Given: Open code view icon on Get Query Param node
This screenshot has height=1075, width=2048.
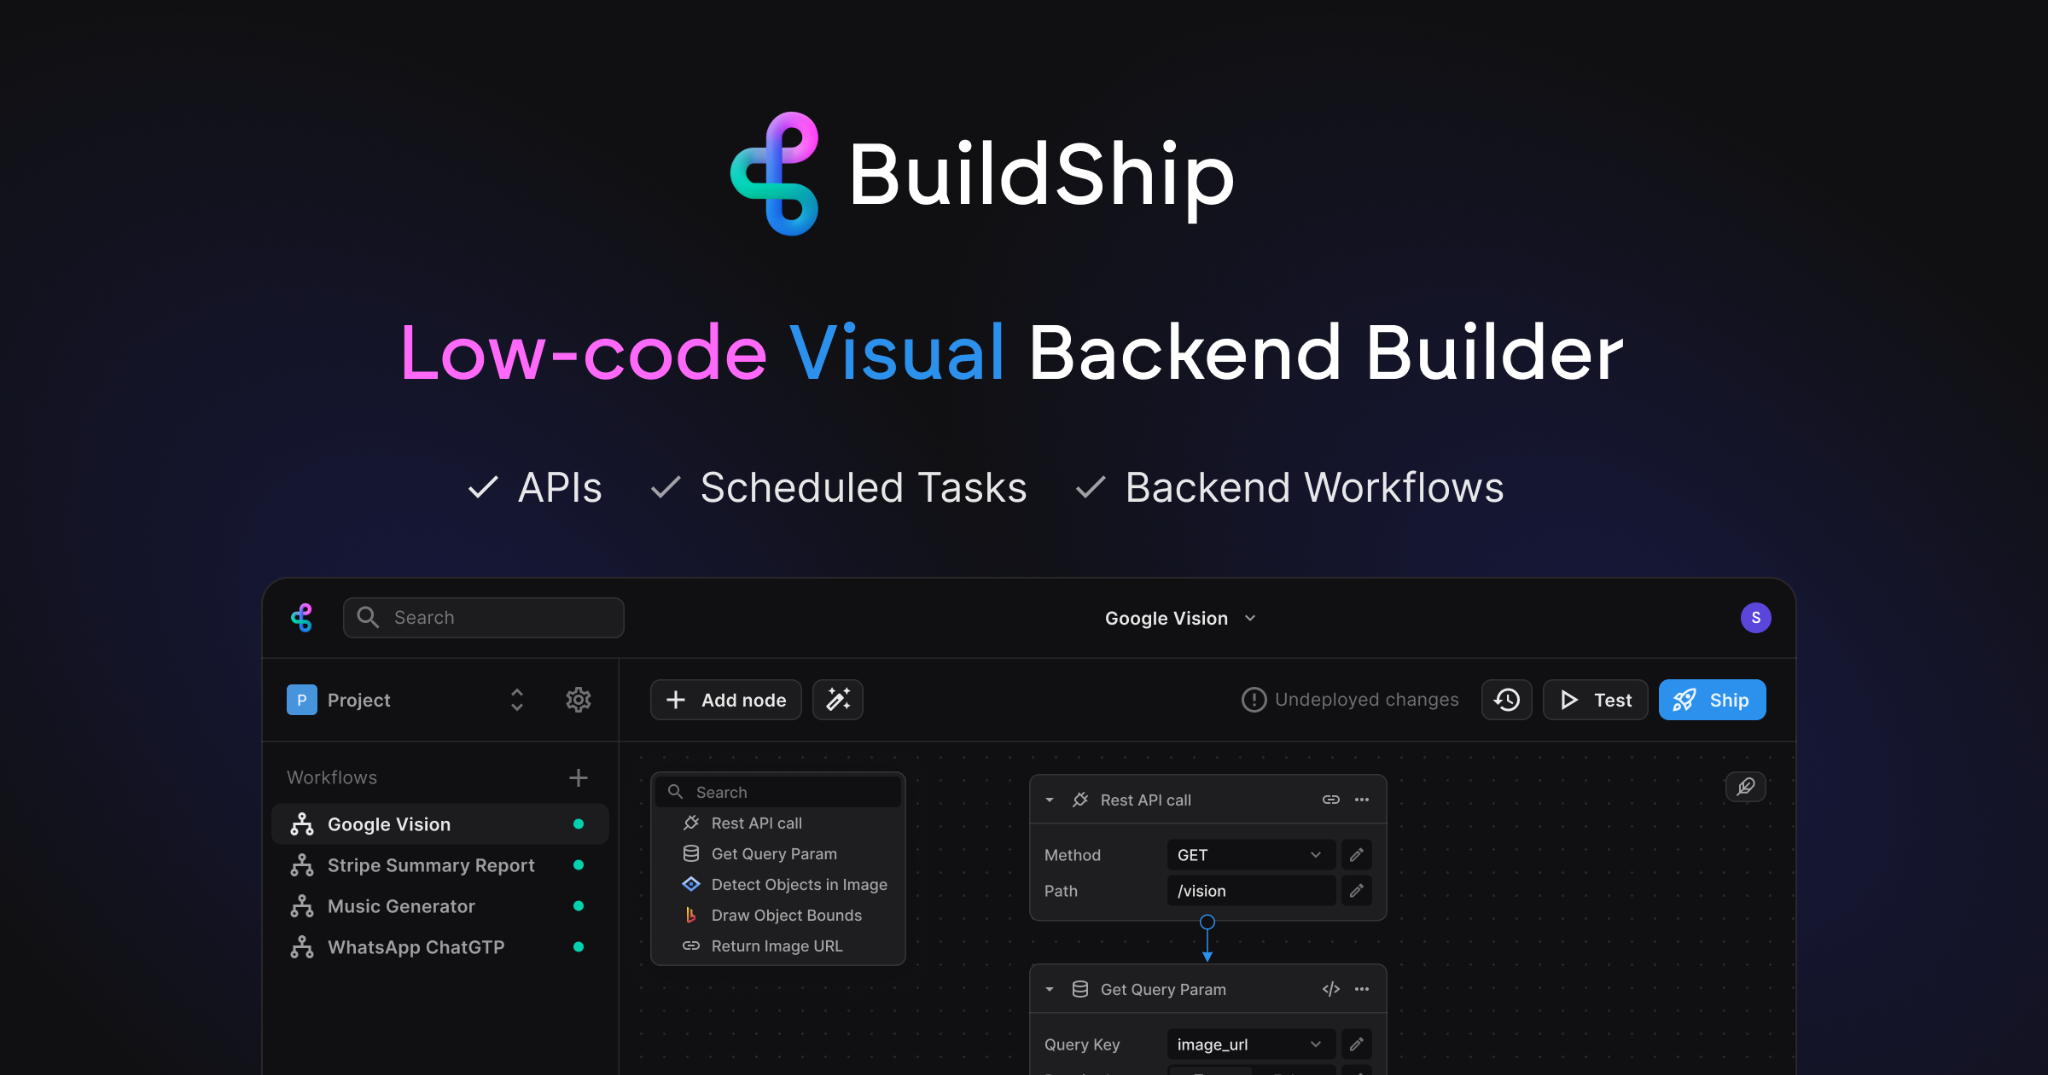Looking at the screenshot, I should click(1331, 988).
